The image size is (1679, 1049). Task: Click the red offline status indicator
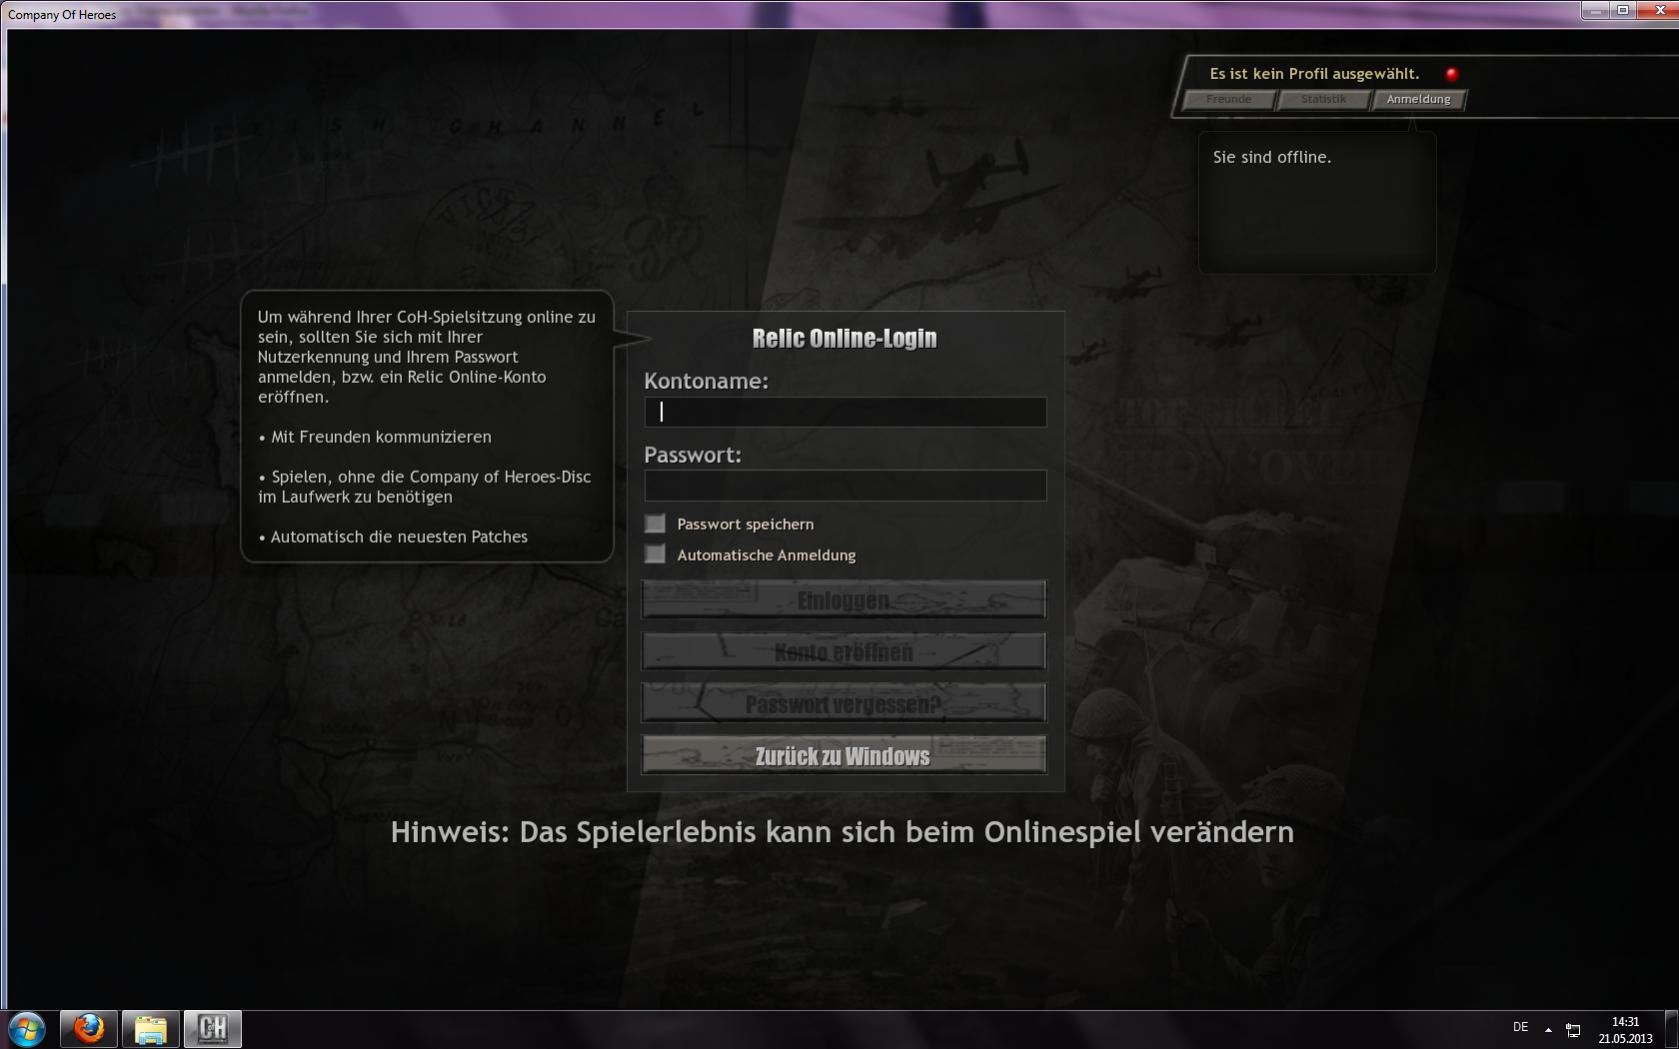(1452, 73)
